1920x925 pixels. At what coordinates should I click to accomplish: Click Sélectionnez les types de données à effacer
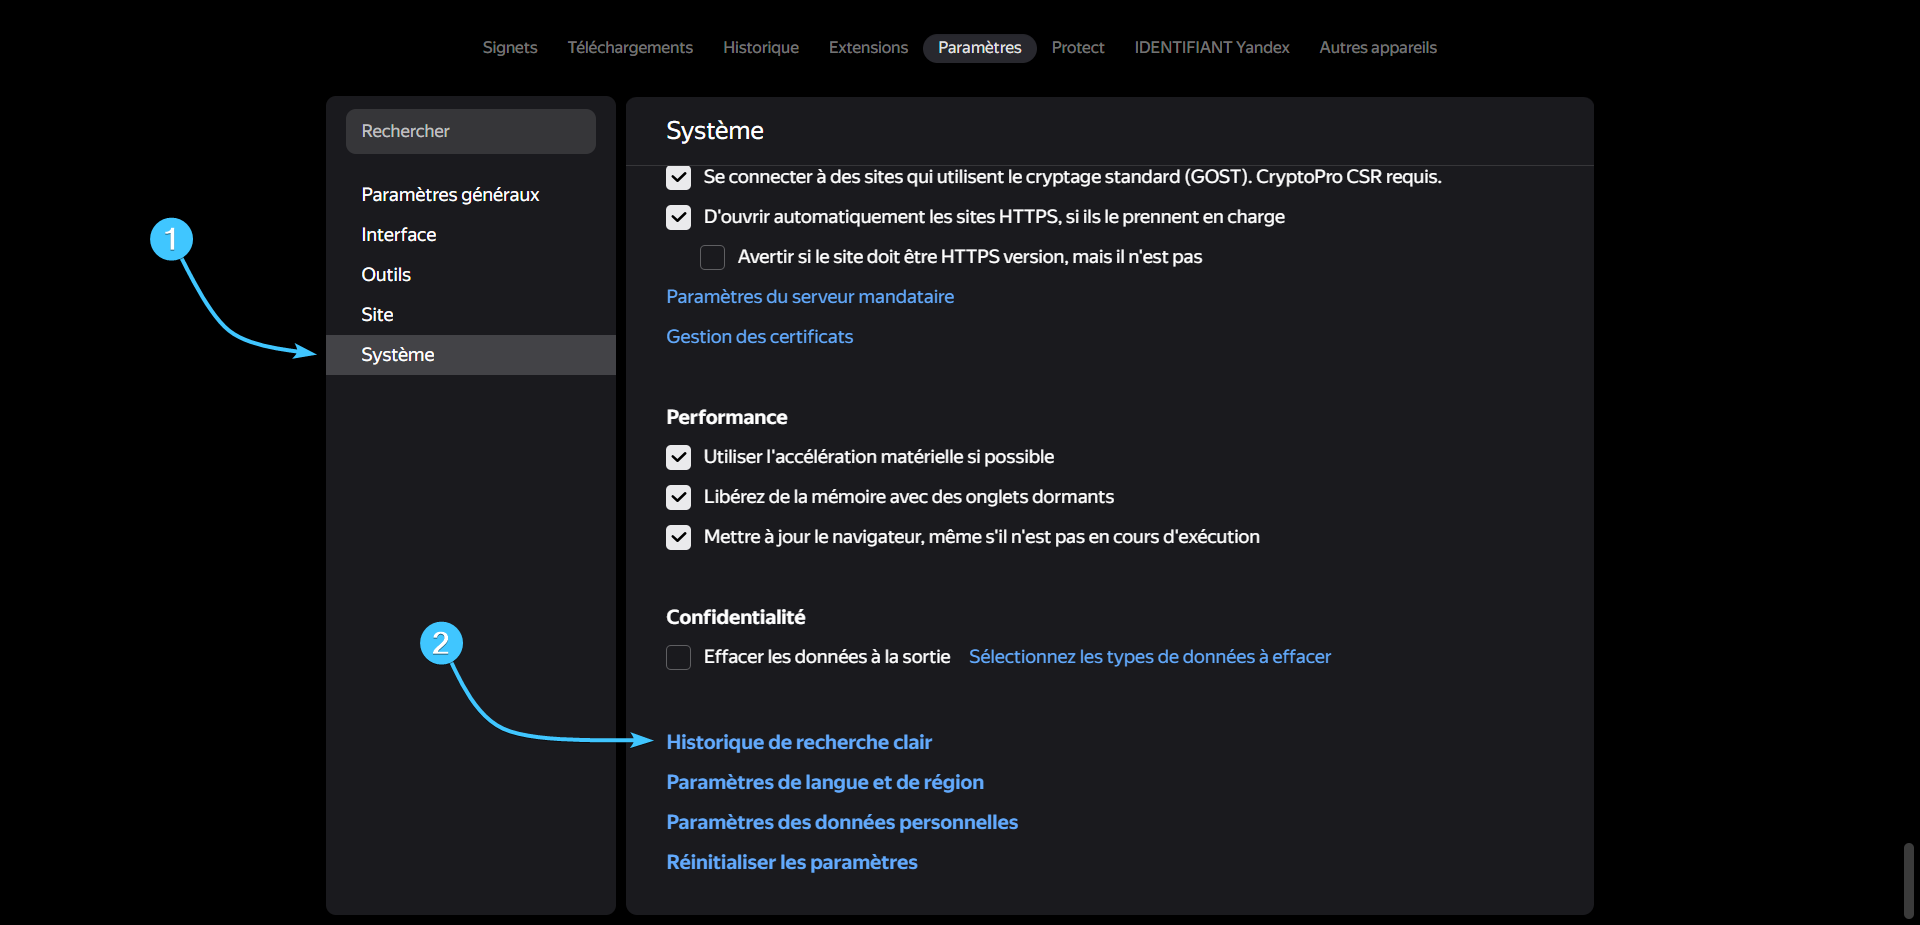tap(1150, 657)
